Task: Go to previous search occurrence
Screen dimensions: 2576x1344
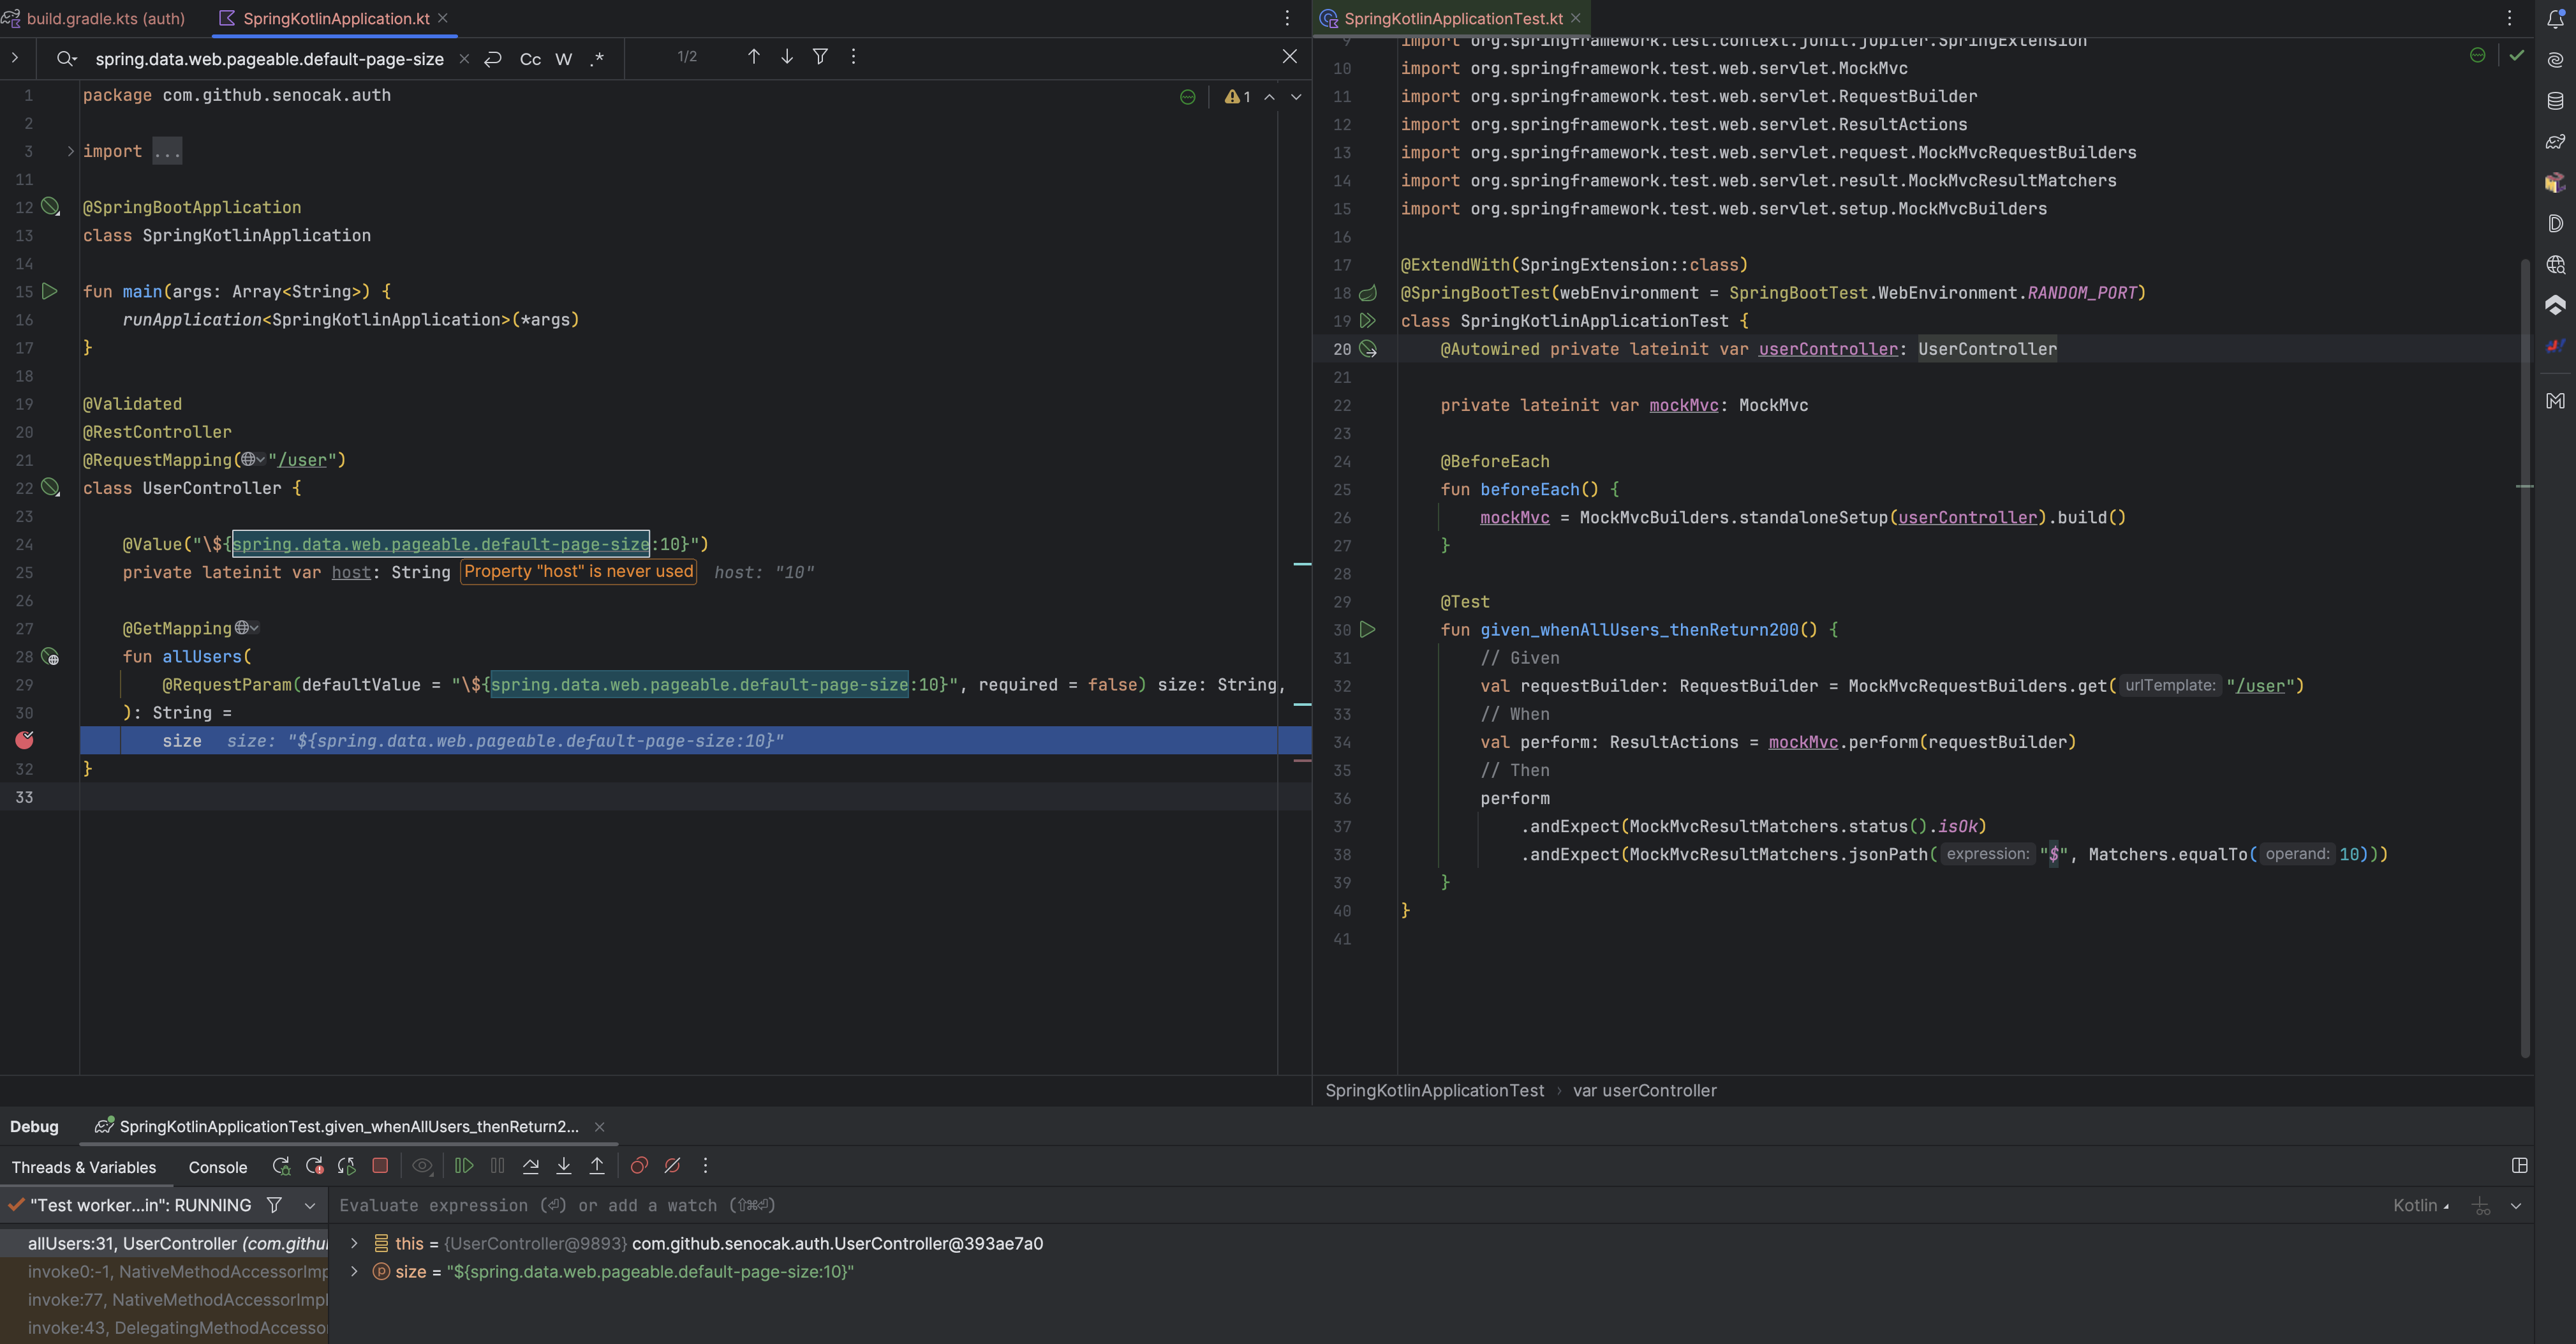Action: point(754,57)
